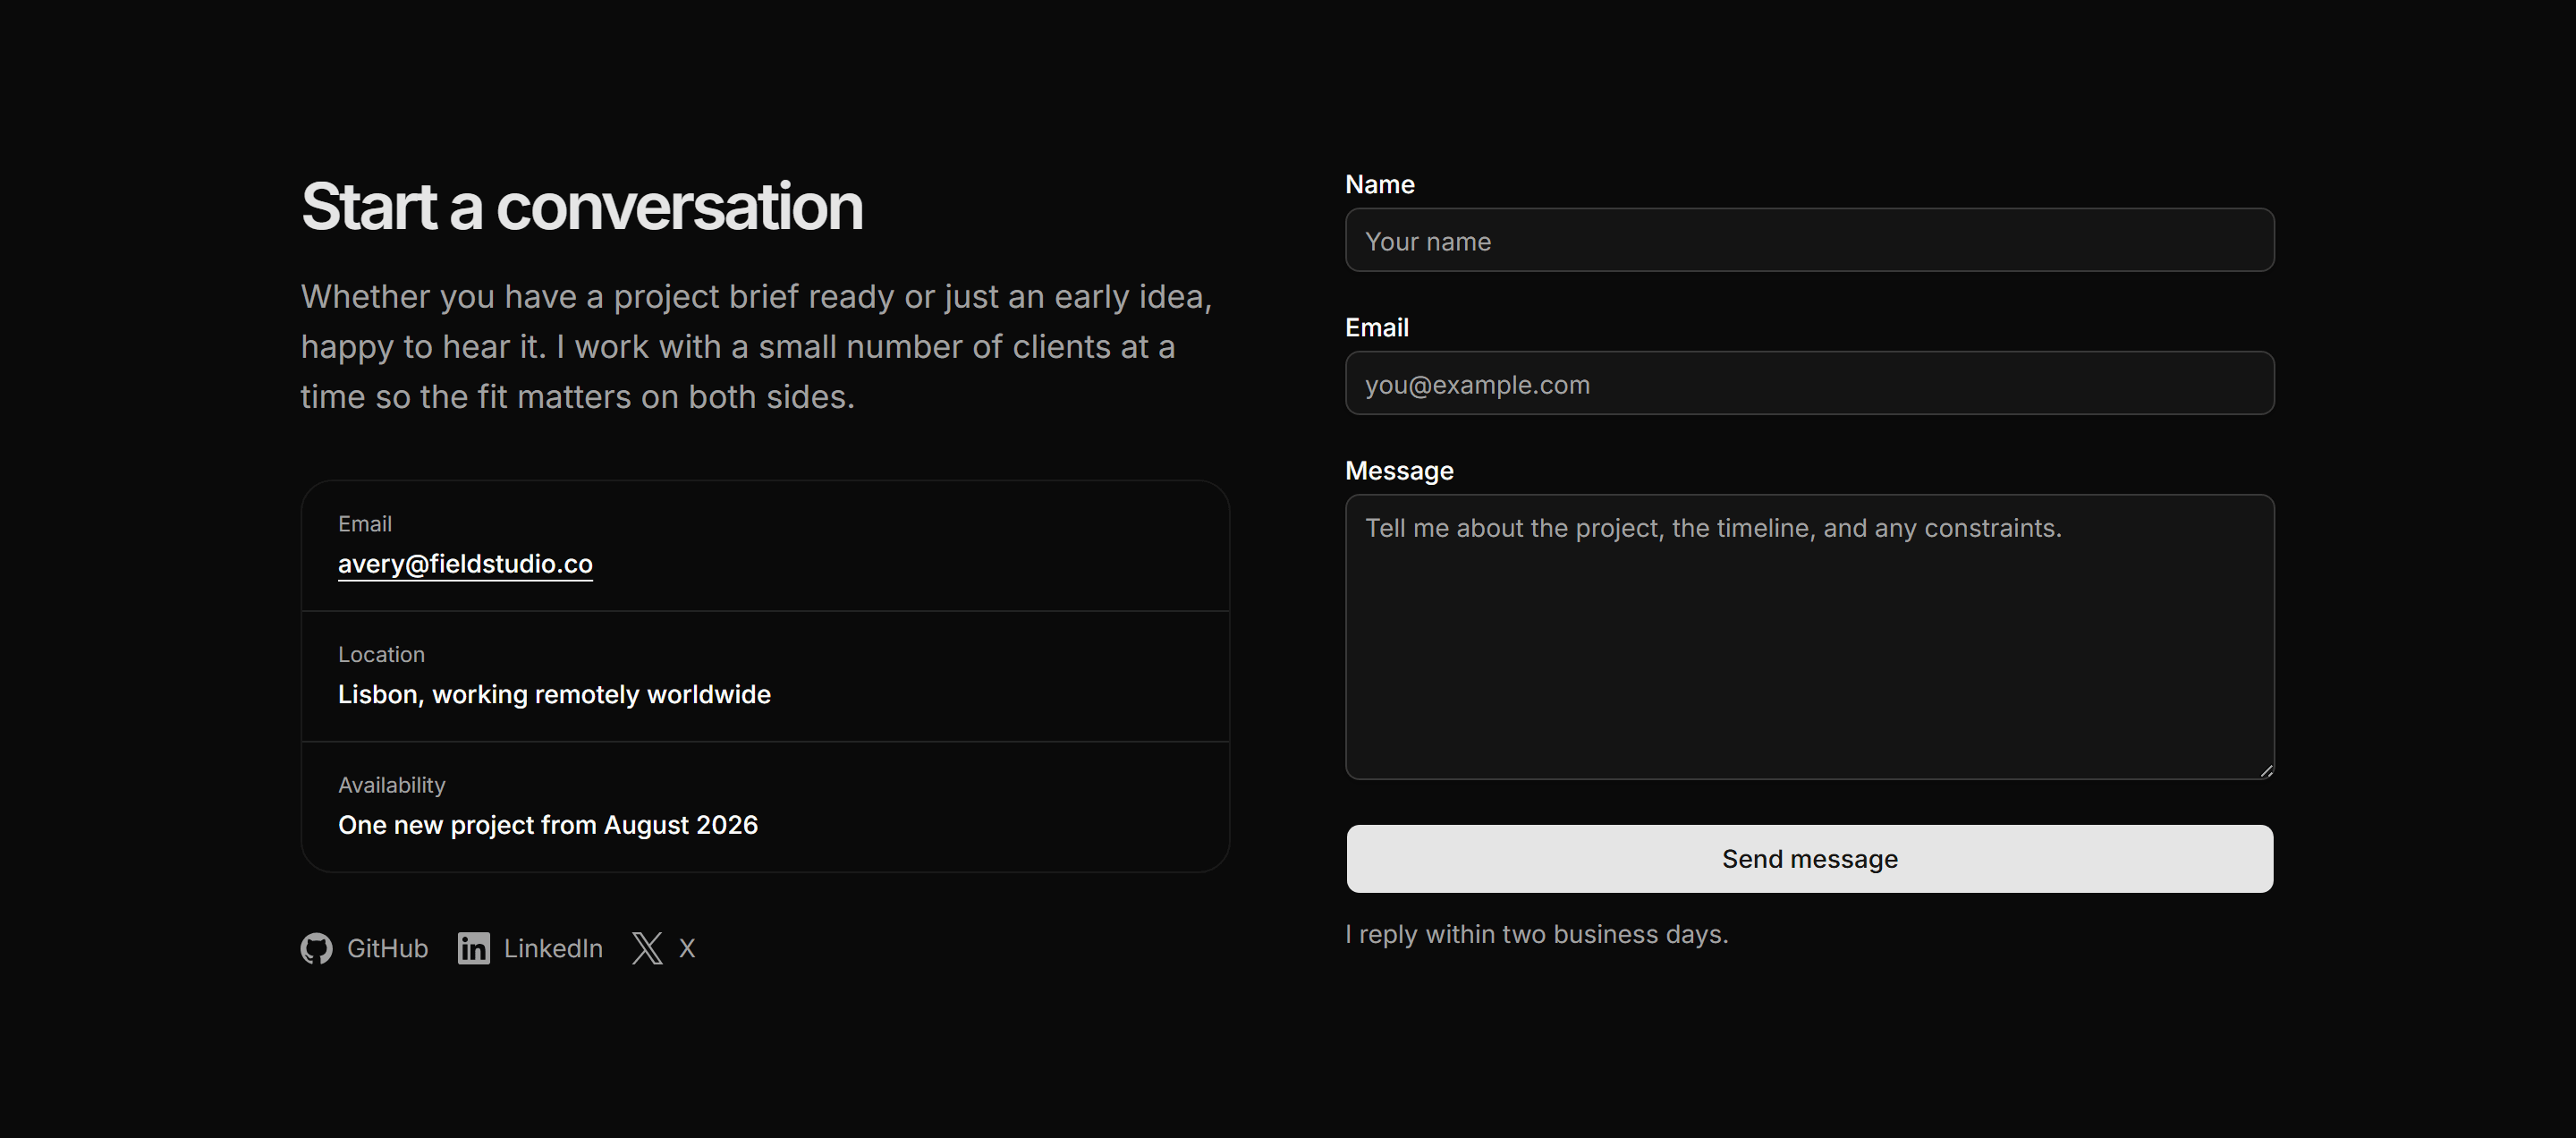Click into the Message textarea
Viewport: 2576px width, 1138px height.
[x=1809, y=637]
